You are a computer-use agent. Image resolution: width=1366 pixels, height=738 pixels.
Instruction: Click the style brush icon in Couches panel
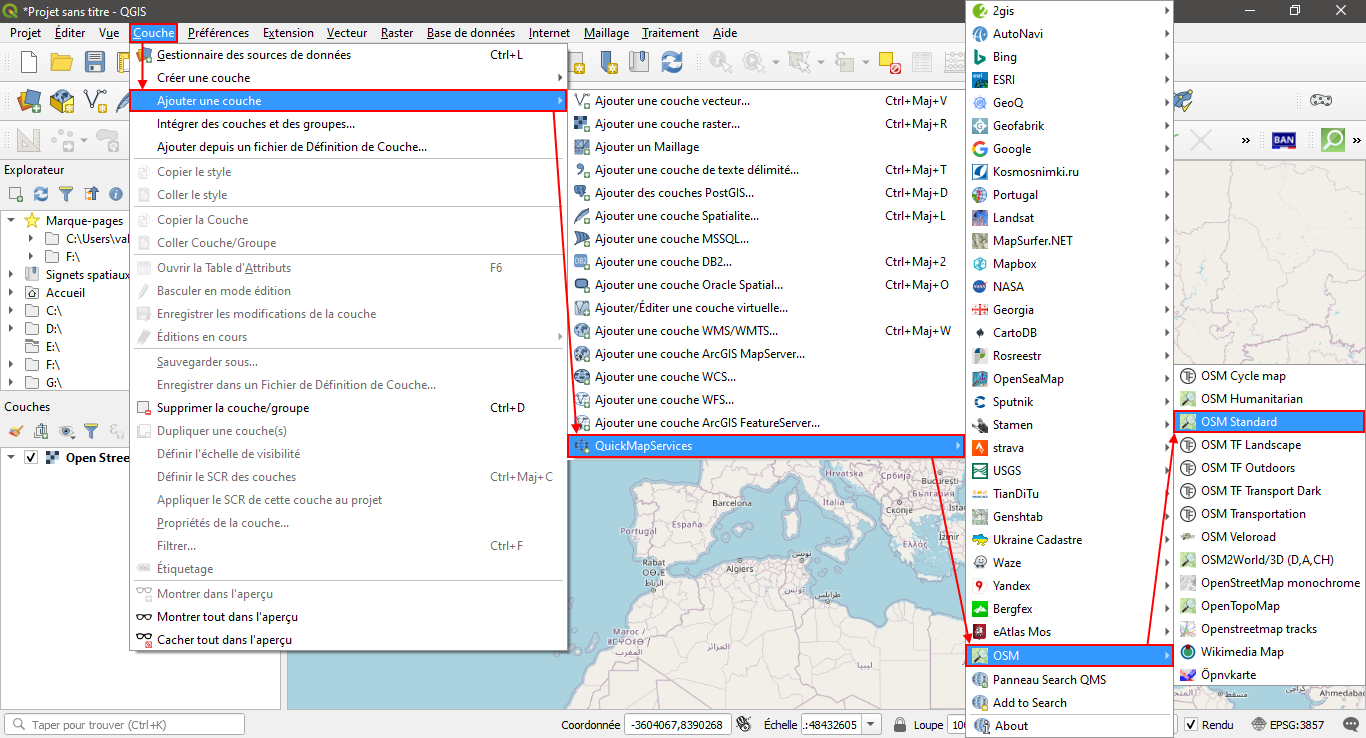(x=16, y=431)
